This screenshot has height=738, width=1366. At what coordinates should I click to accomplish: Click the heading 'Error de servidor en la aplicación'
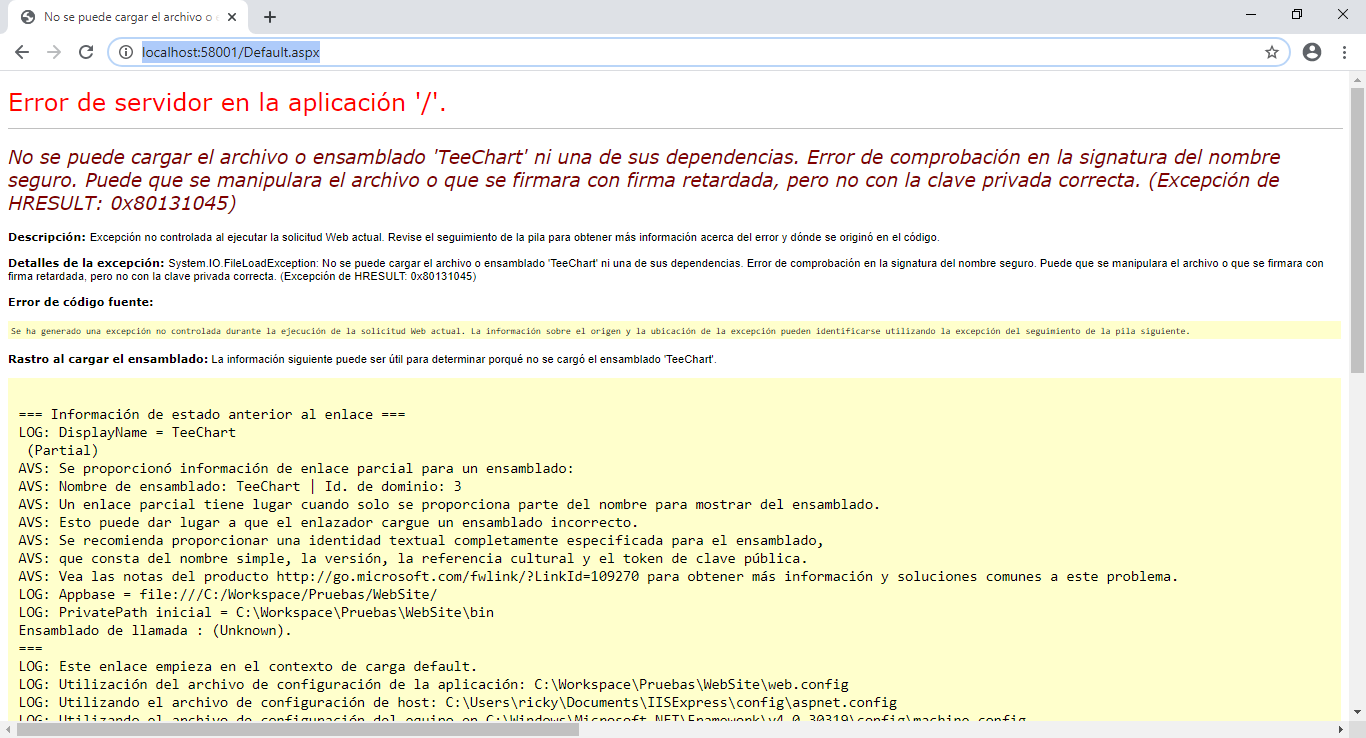pos(227,103)
